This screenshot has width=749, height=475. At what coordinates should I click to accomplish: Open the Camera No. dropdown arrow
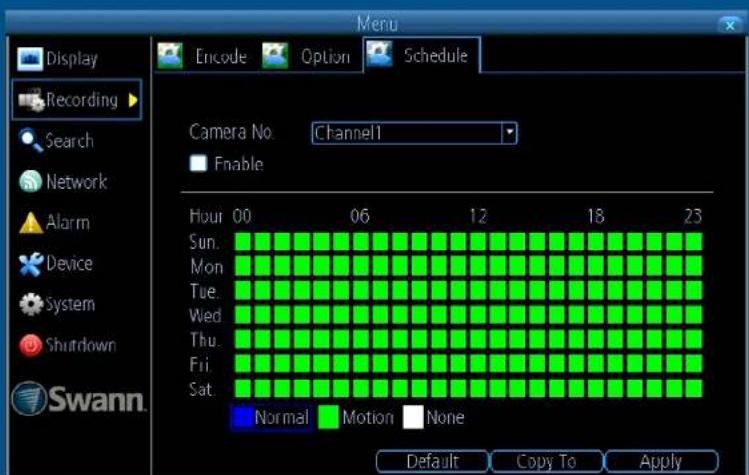point(509,132)
